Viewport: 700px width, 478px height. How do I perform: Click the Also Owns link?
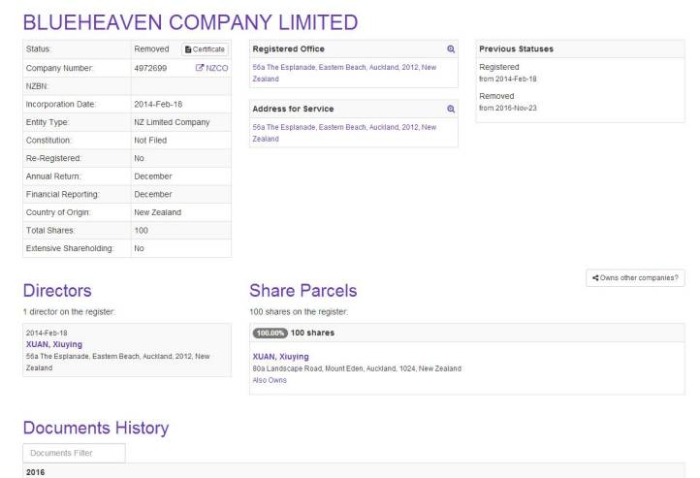270,380
